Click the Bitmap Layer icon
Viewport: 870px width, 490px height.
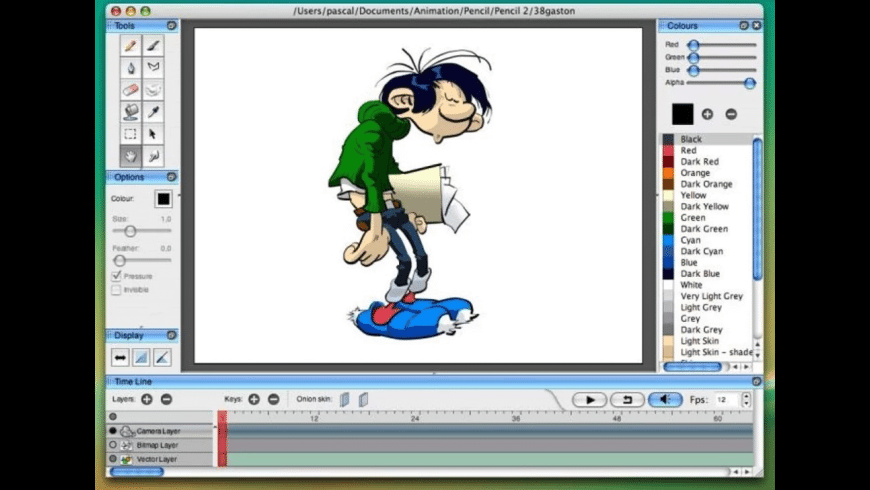(x=127, y=445)
